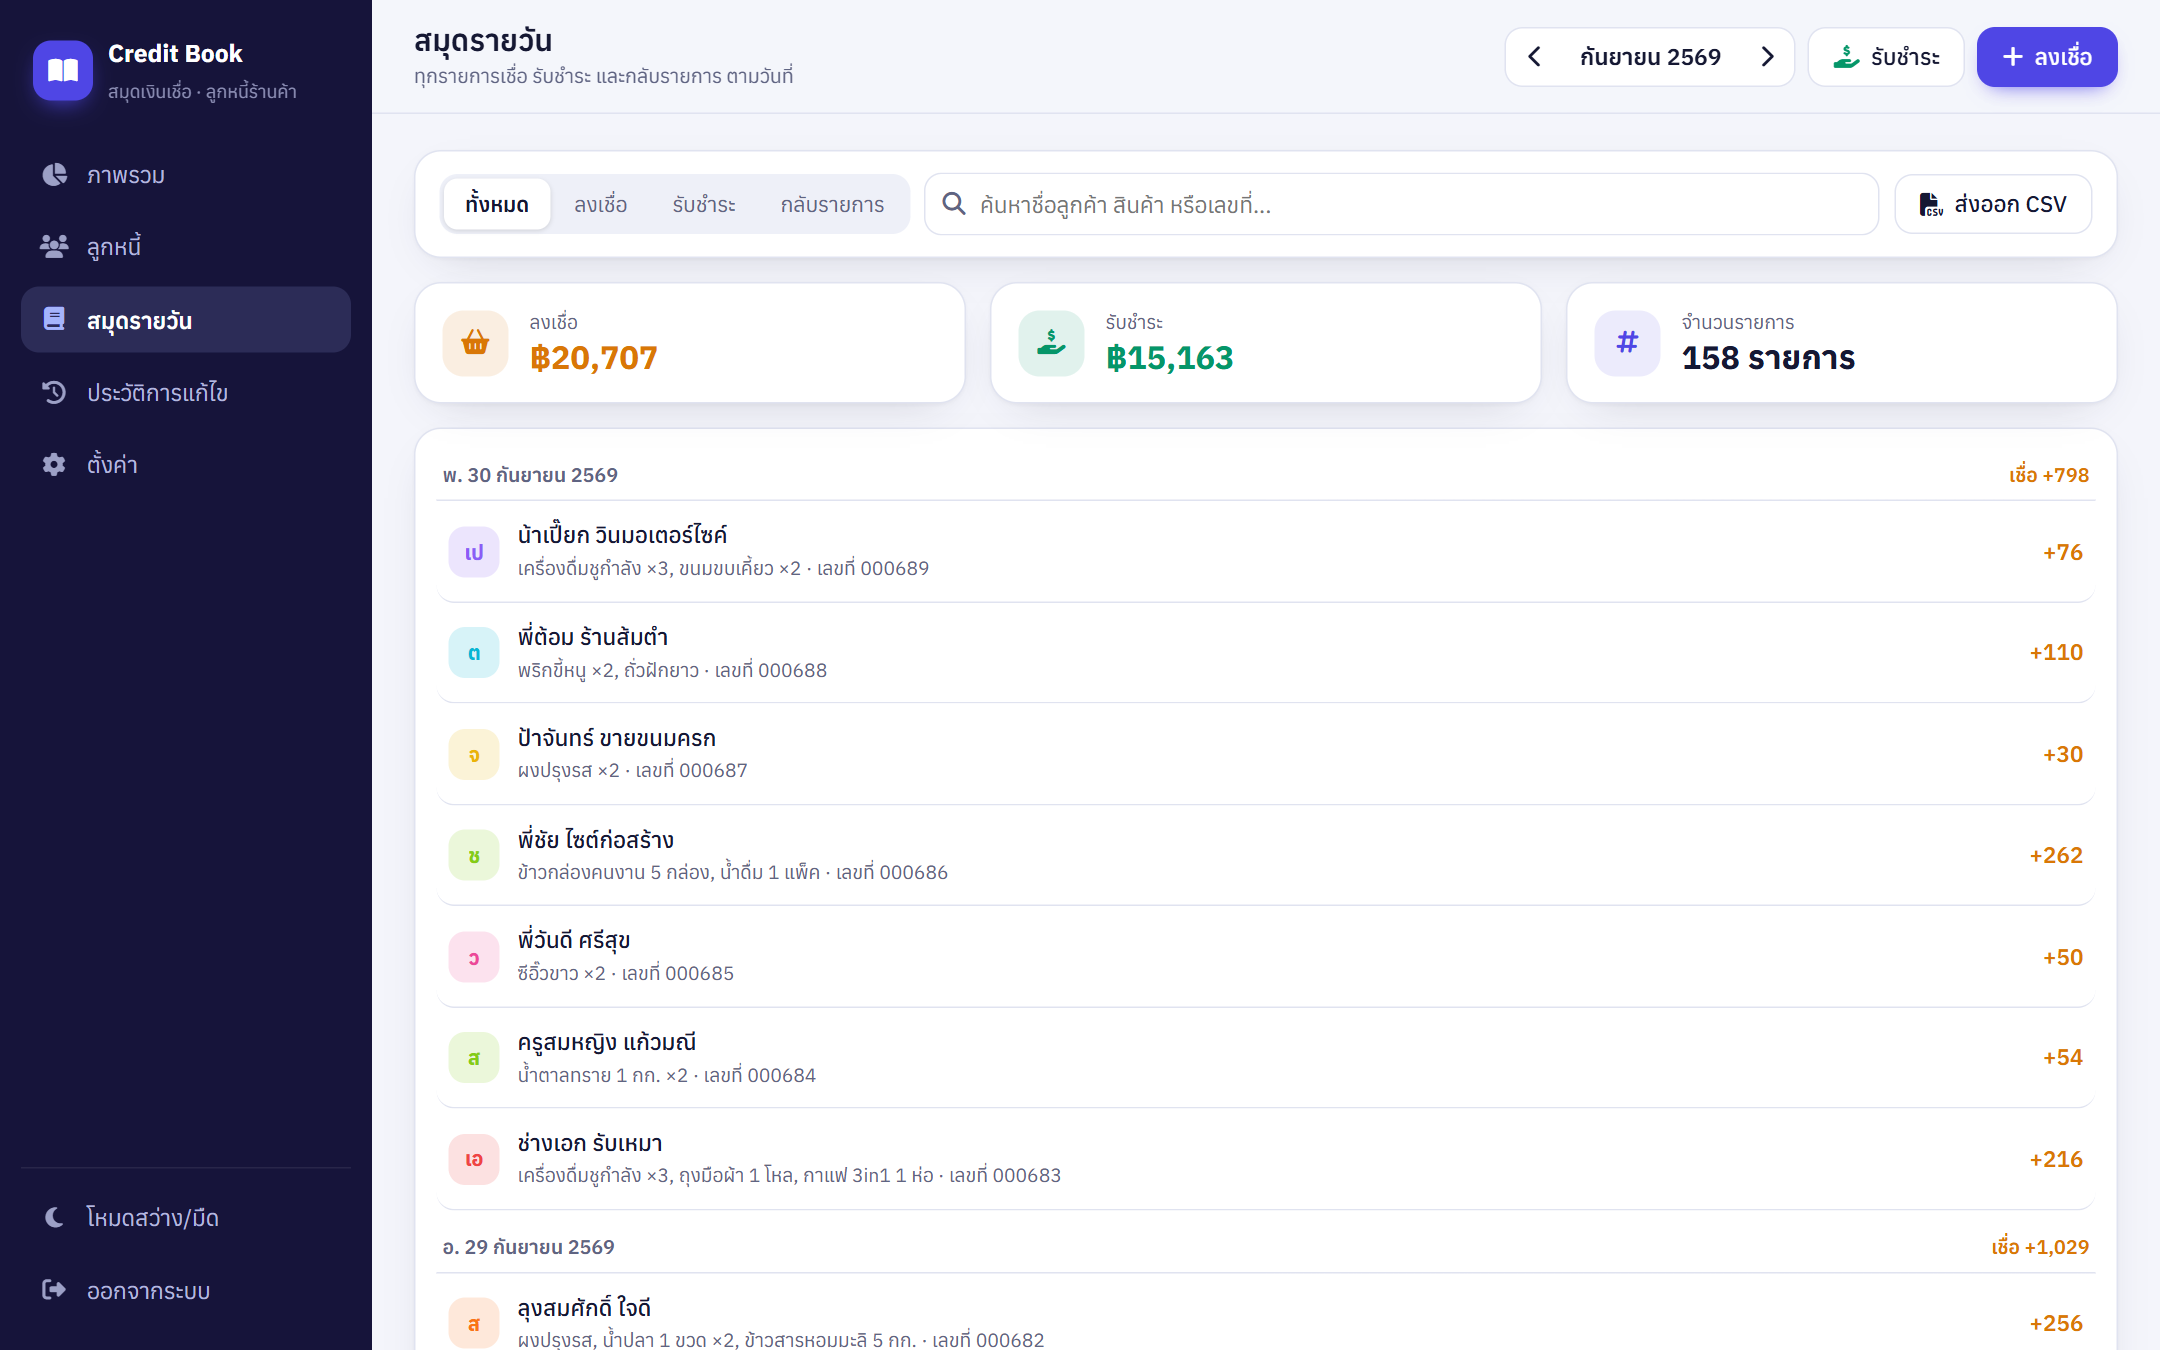Viewport: 2160px width, 1350px height.
Task: Open entry ครูสมหญิง แก้วมณี
Action: (1265, 1058)
